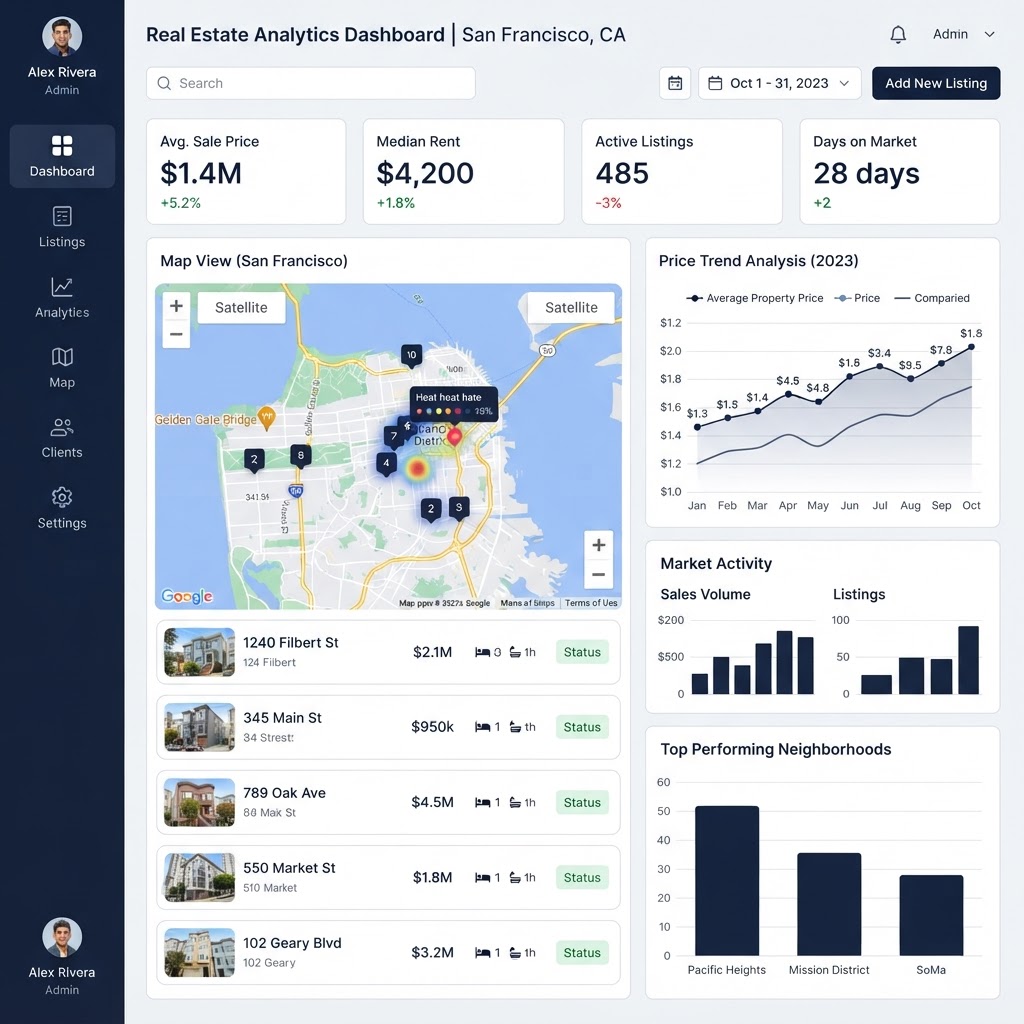This screenshot has width=1024, height=1024.
Task: Click the red location pin on map
Action: click(455, 438)
